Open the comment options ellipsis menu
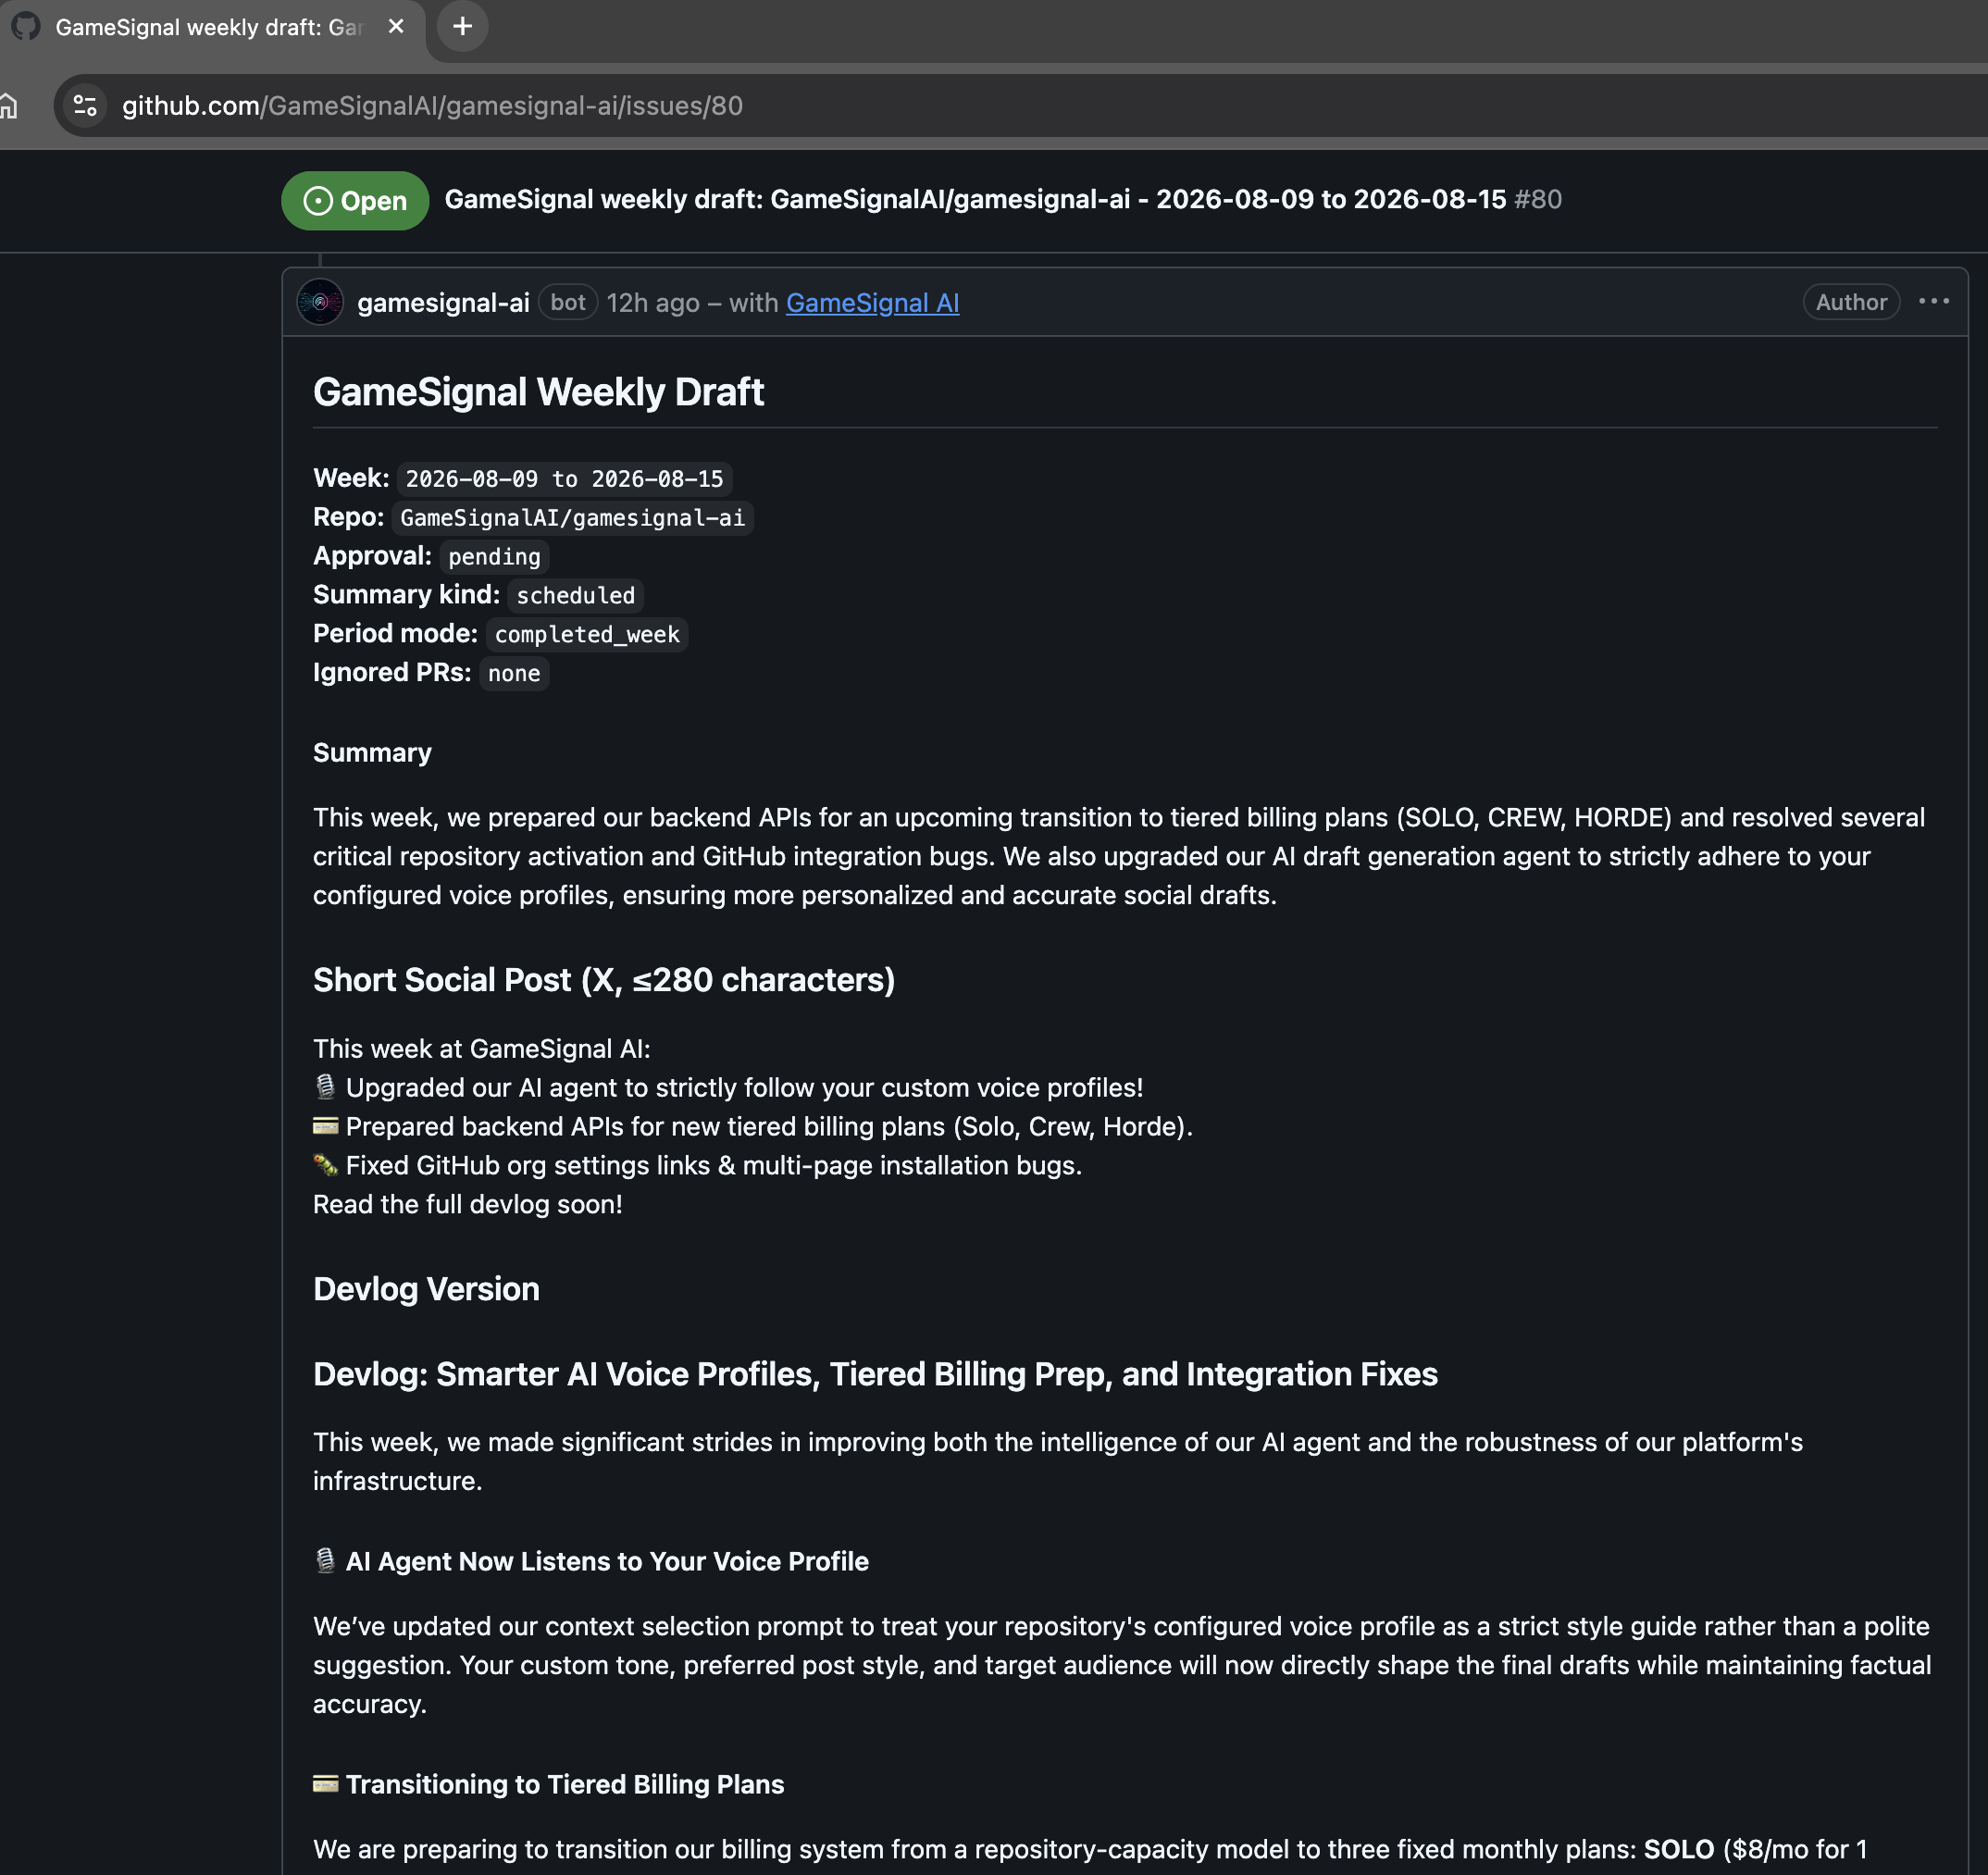 [1934, 301]
